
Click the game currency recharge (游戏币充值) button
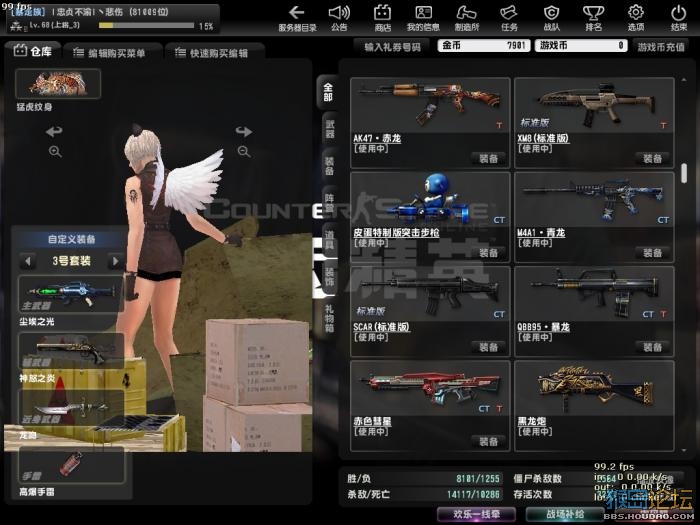pos(661,46)
